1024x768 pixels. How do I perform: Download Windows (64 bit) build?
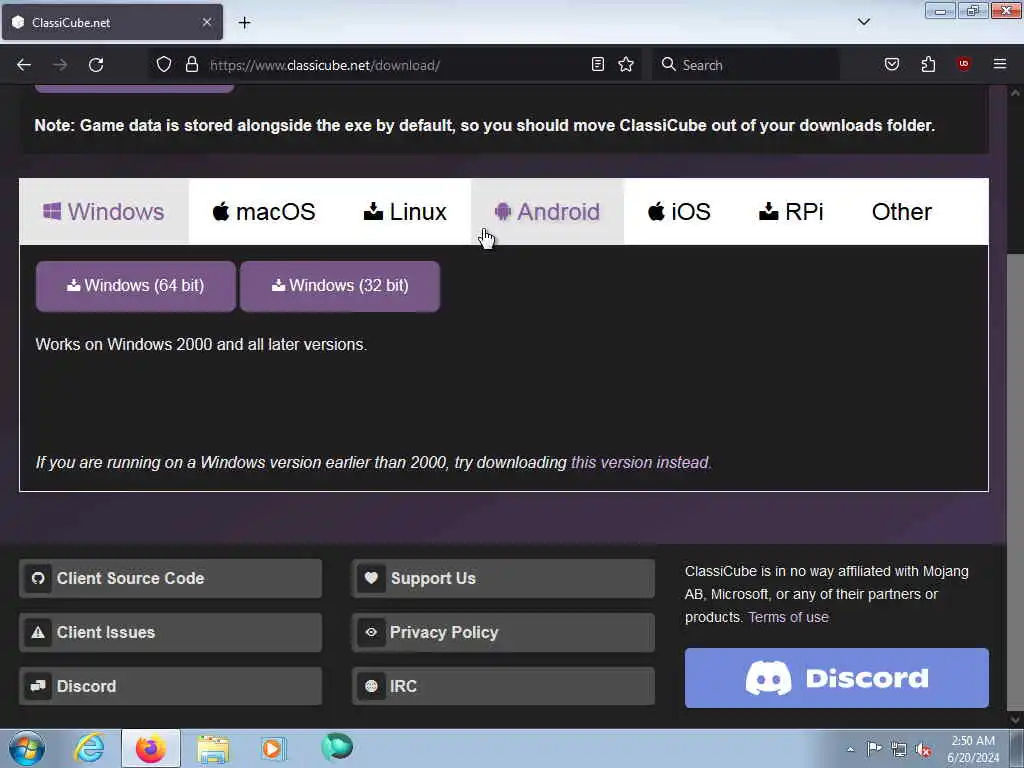136,286
